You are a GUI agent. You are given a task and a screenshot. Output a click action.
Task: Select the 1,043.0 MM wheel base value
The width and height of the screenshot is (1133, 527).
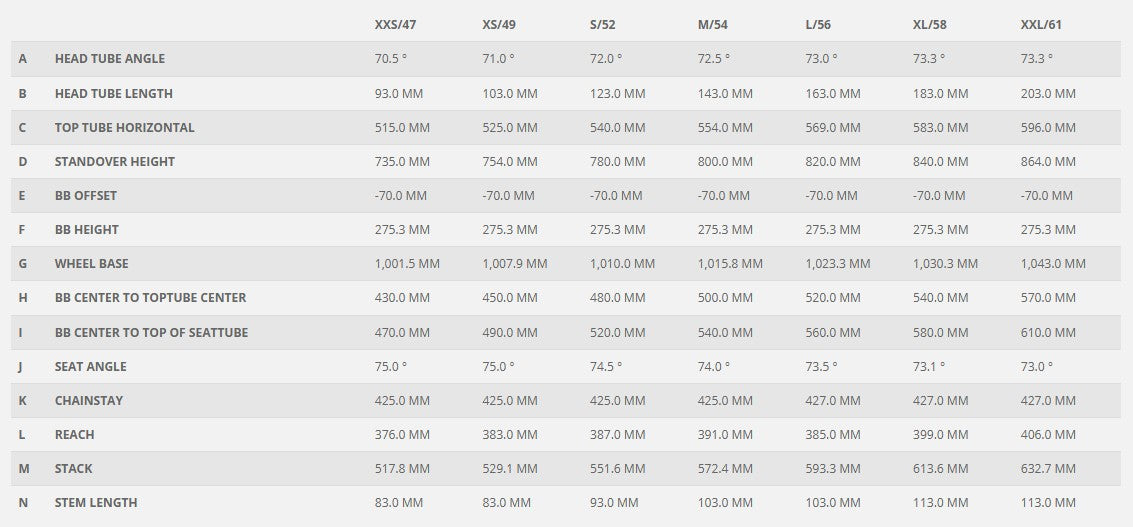1053,264
